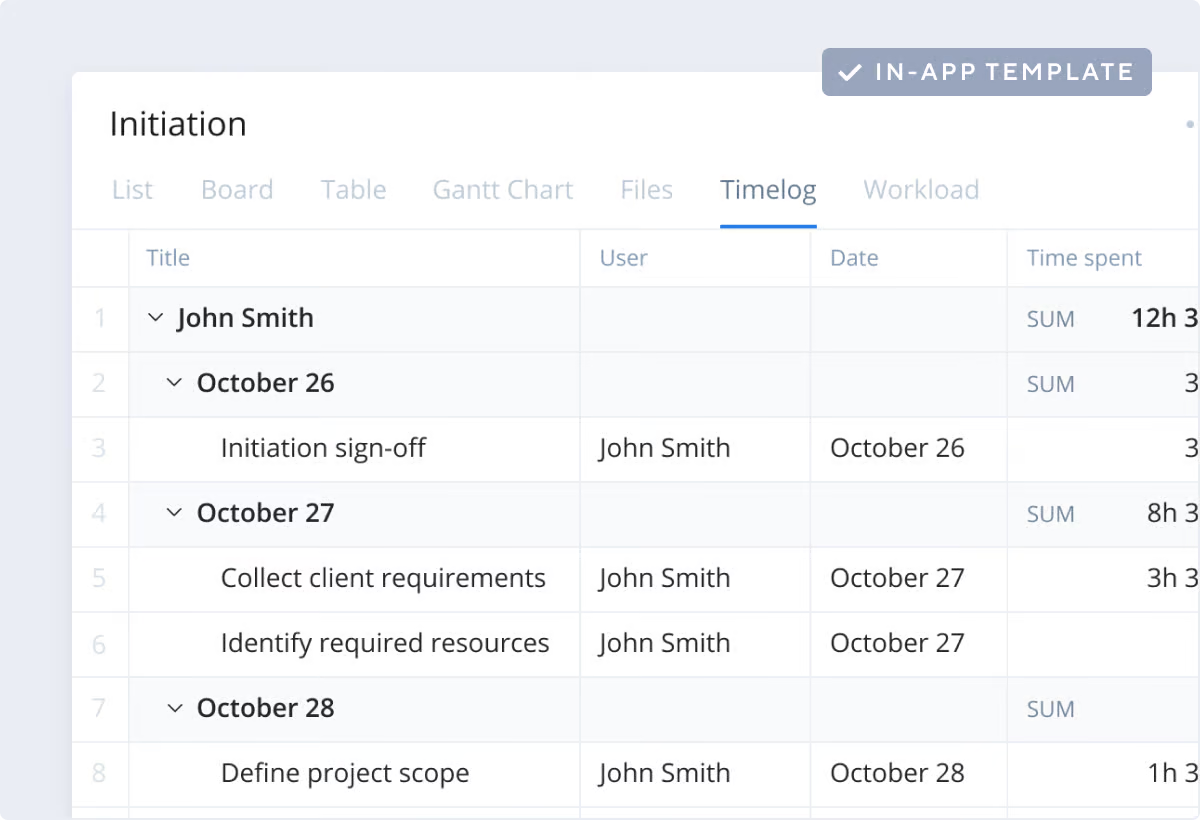The width and height of the screenshot is (1200, 820).
Task: Click the SUM label in John Smith row
Action: (1050, 319)
